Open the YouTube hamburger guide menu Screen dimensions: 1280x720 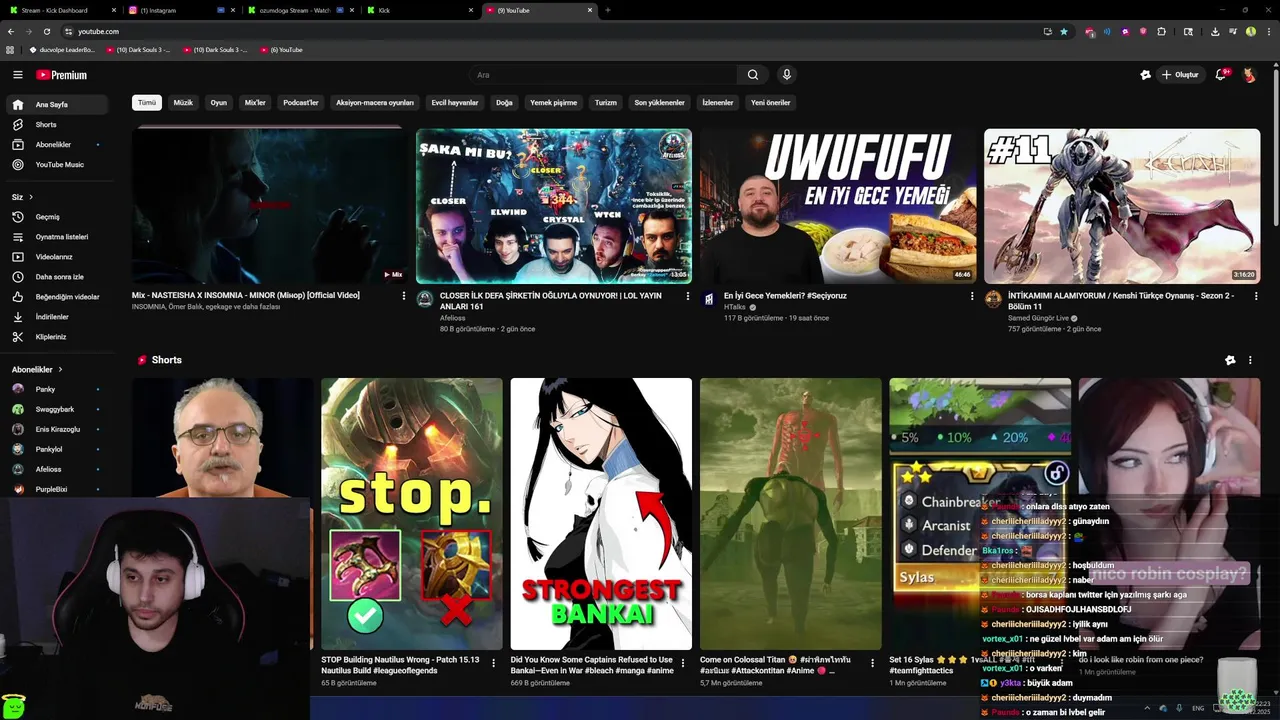coord(17,75)
